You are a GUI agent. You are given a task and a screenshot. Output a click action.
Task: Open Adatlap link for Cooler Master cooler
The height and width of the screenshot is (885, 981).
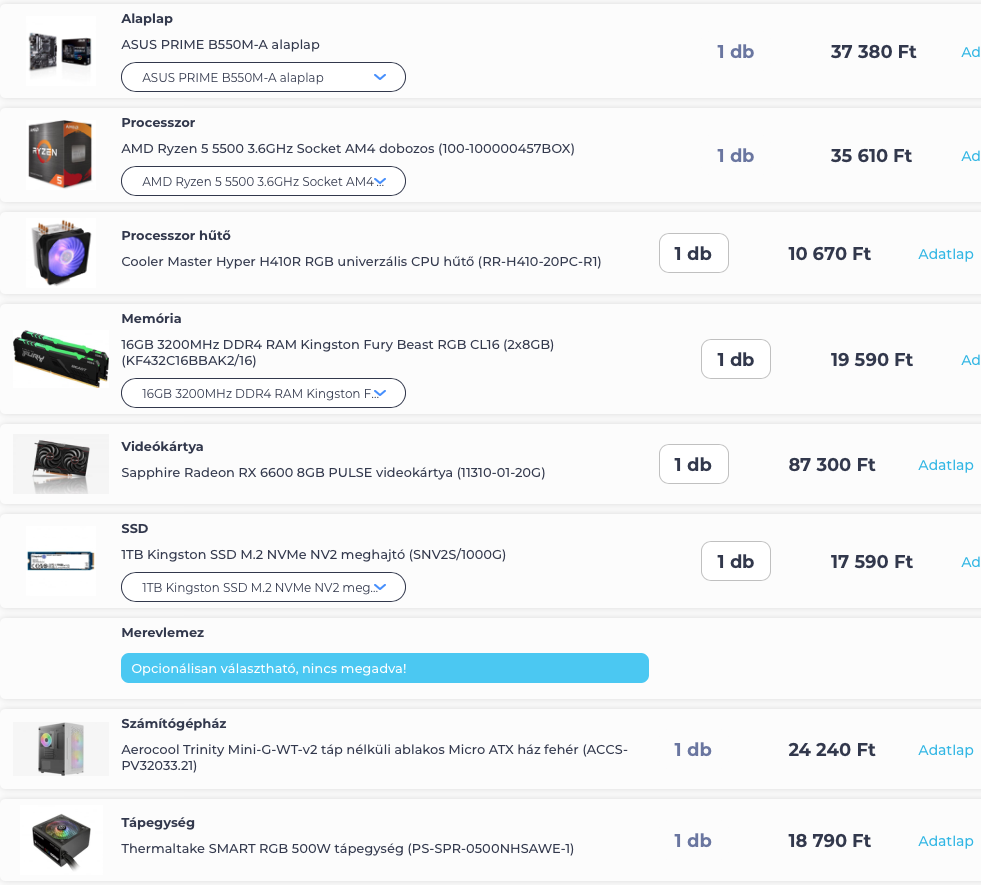pos(945,254)
